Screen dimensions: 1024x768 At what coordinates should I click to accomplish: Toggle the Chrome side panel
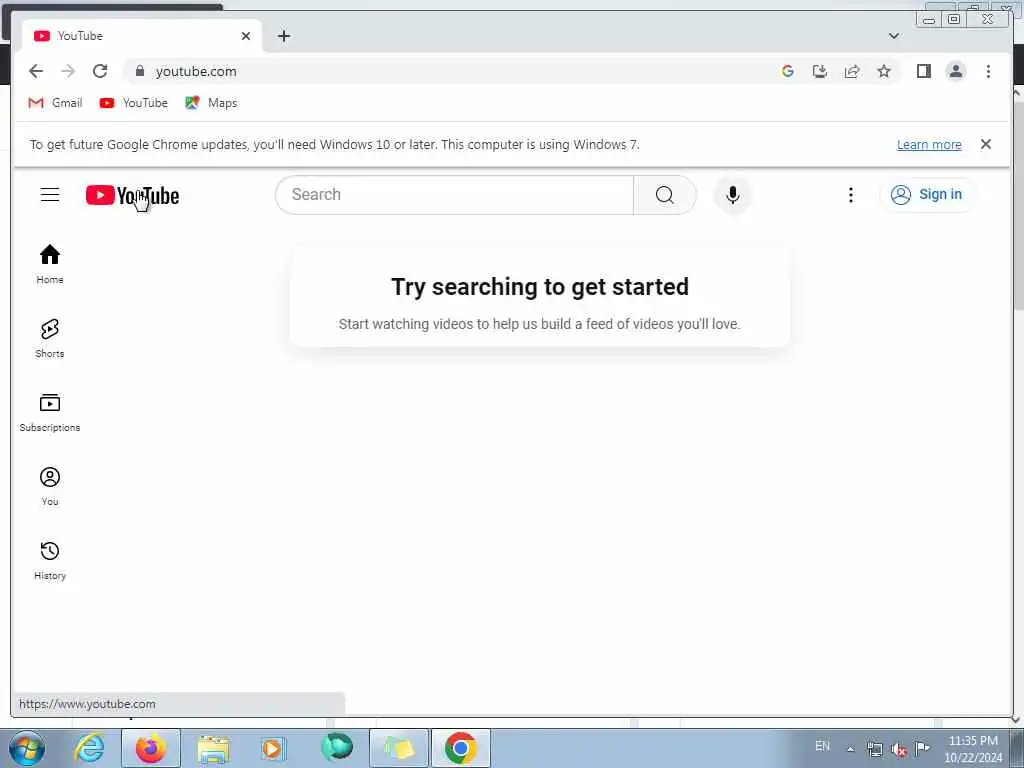tap(923, 71)
